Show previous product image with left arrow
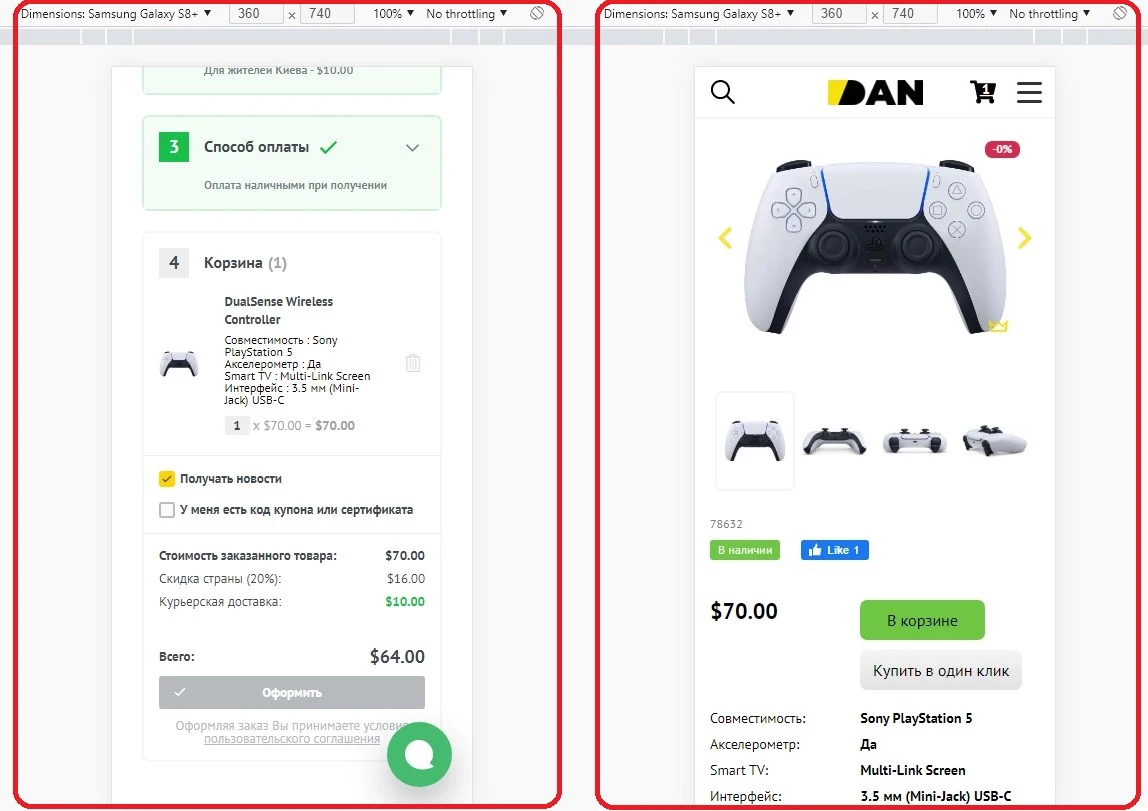 tap(725, 238)
